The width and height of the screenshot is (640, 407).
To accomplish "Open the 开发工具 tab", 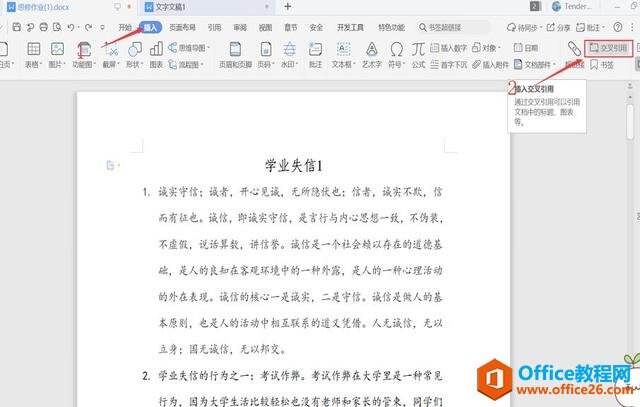I will pos(350,27).
